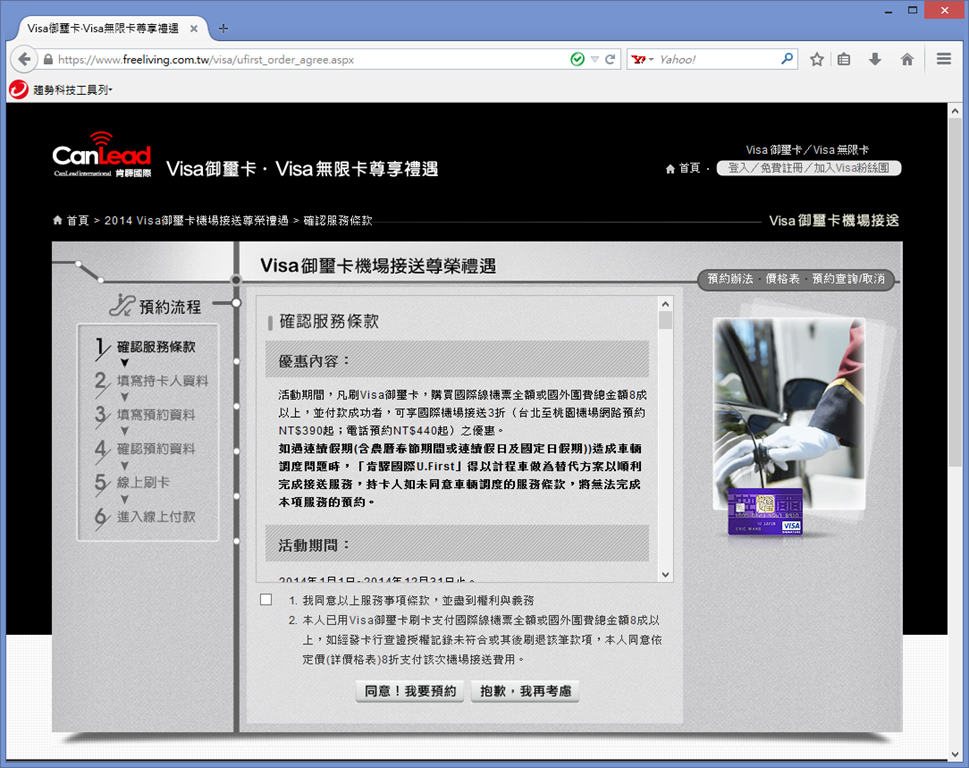The width and height of the screenshot is (969, 768).
Task: Open the downloads arrow icon
Action: click(874, 59)
